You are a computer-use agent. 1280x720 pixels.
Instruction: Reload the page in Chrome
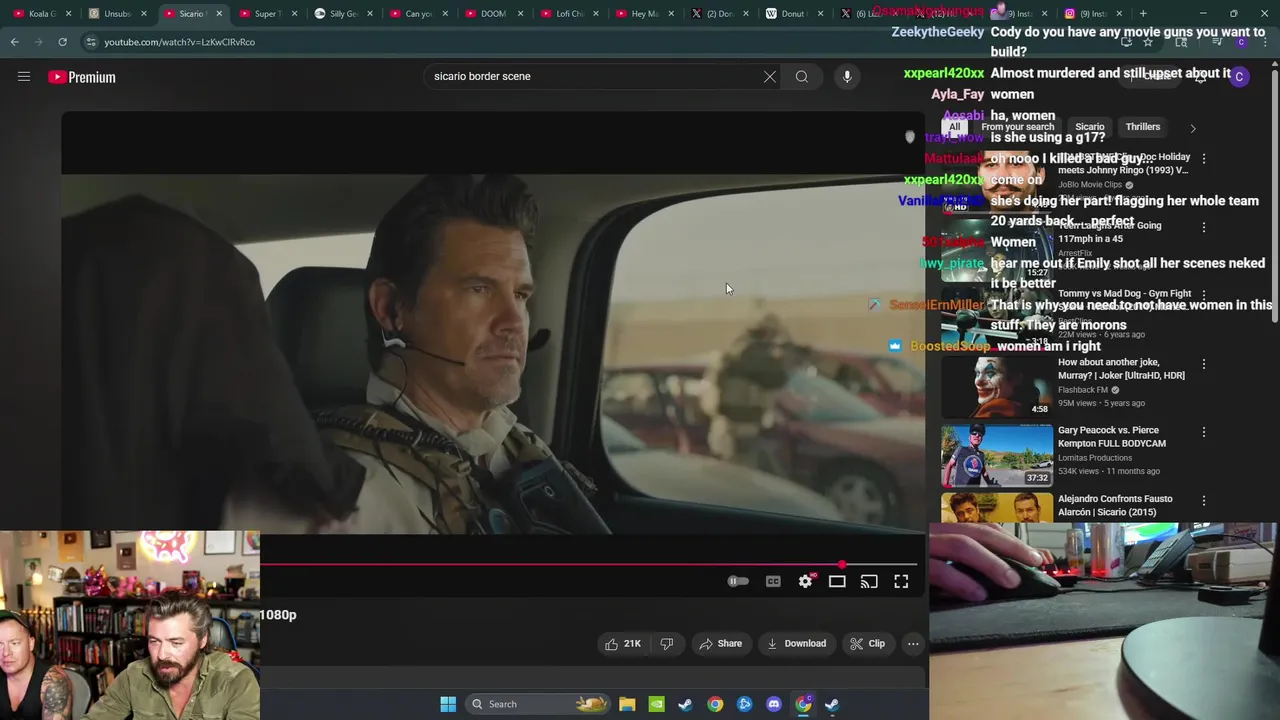coord(62,42)
